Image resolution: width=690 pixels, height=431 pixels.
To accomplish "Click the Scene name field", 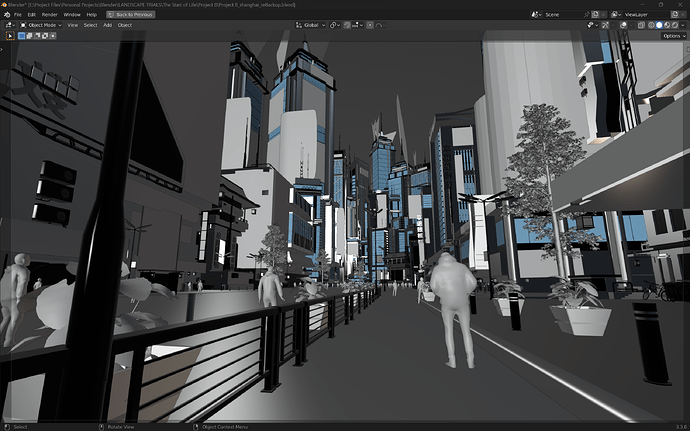I will [x=564, y=15].
